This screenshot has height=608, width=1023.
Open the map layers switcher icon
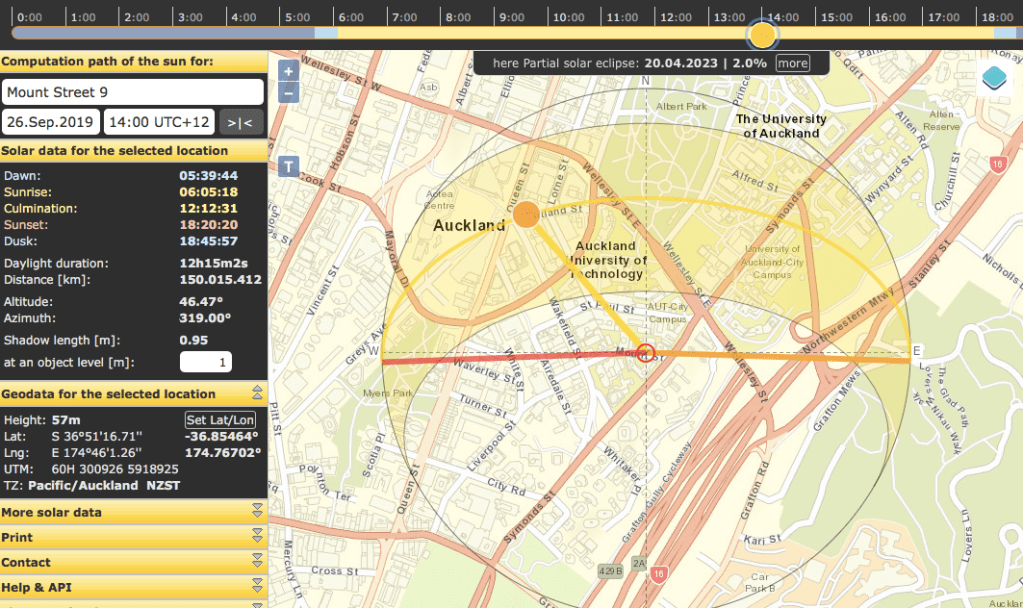point(995,78)
